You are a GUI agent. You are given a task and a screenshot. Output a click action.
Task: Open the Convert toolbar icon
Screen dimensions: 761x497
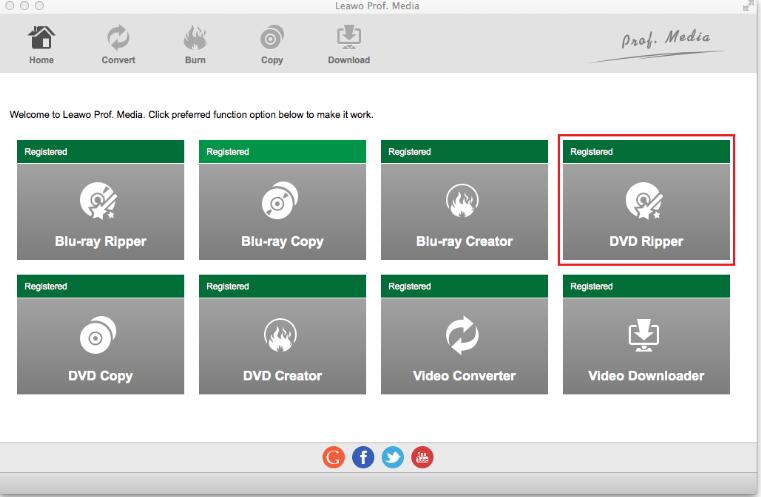point(118,38)
